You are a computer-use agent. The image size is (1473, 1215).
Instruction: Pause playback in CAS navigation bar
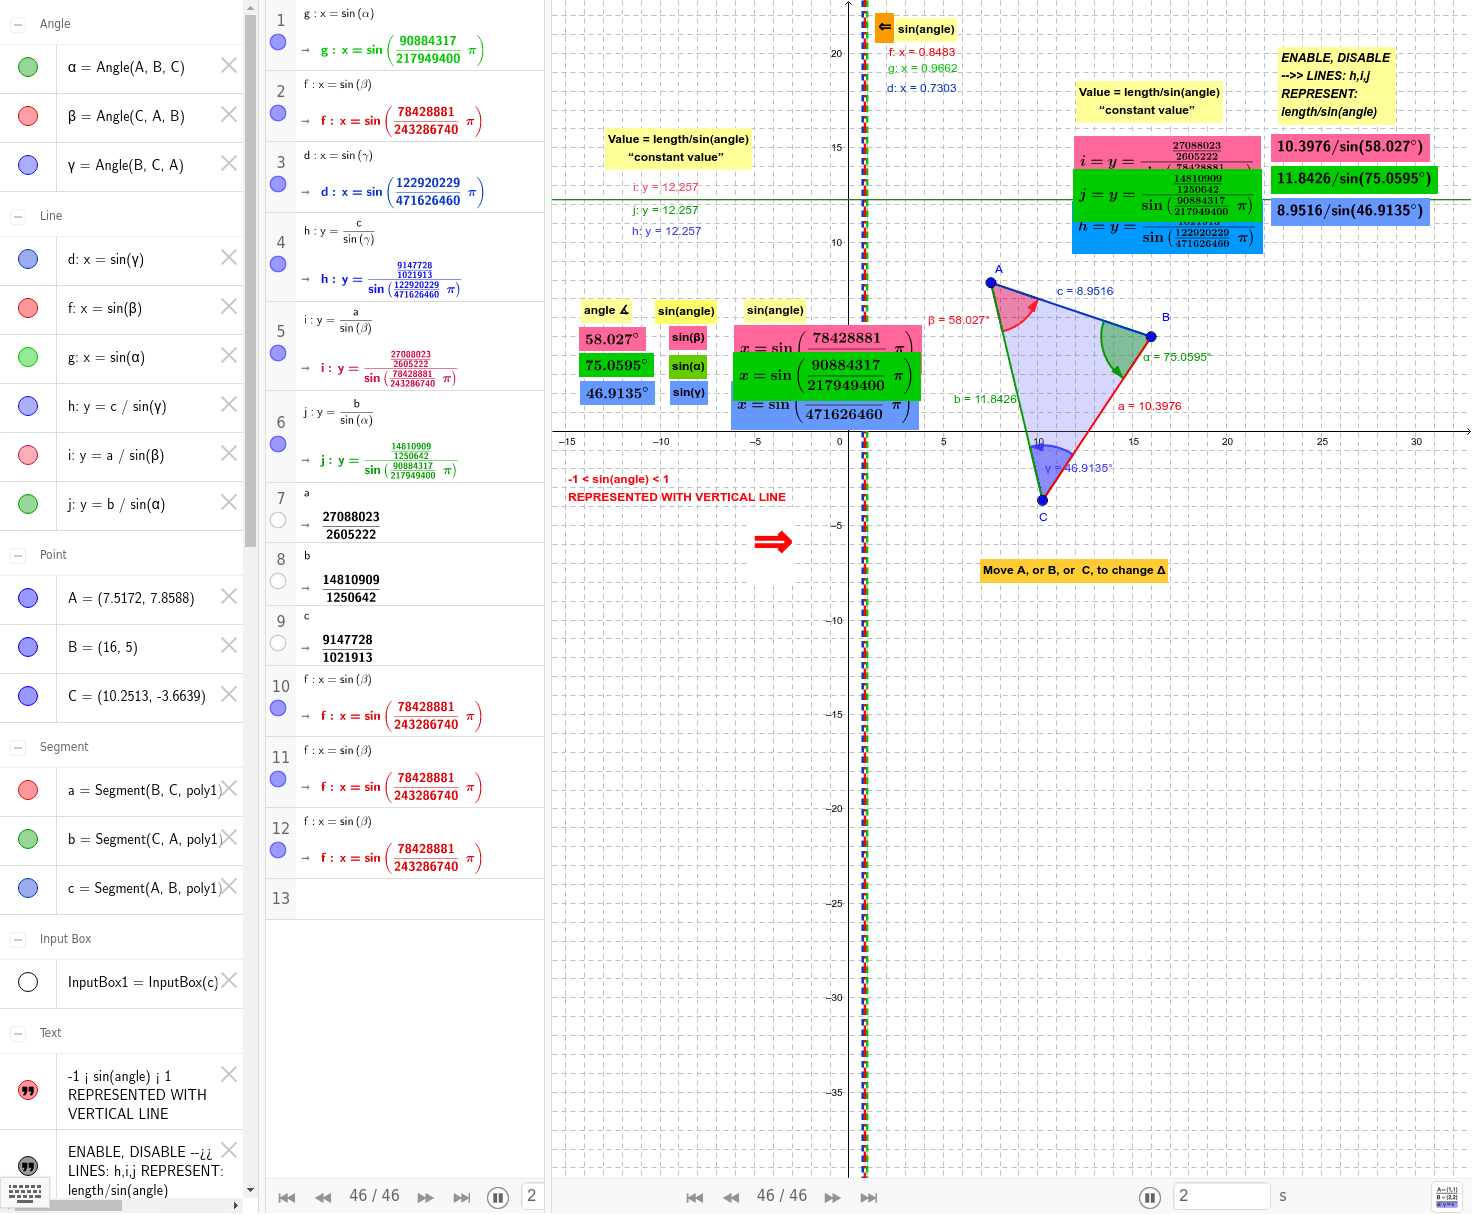tap(497, 1197)
